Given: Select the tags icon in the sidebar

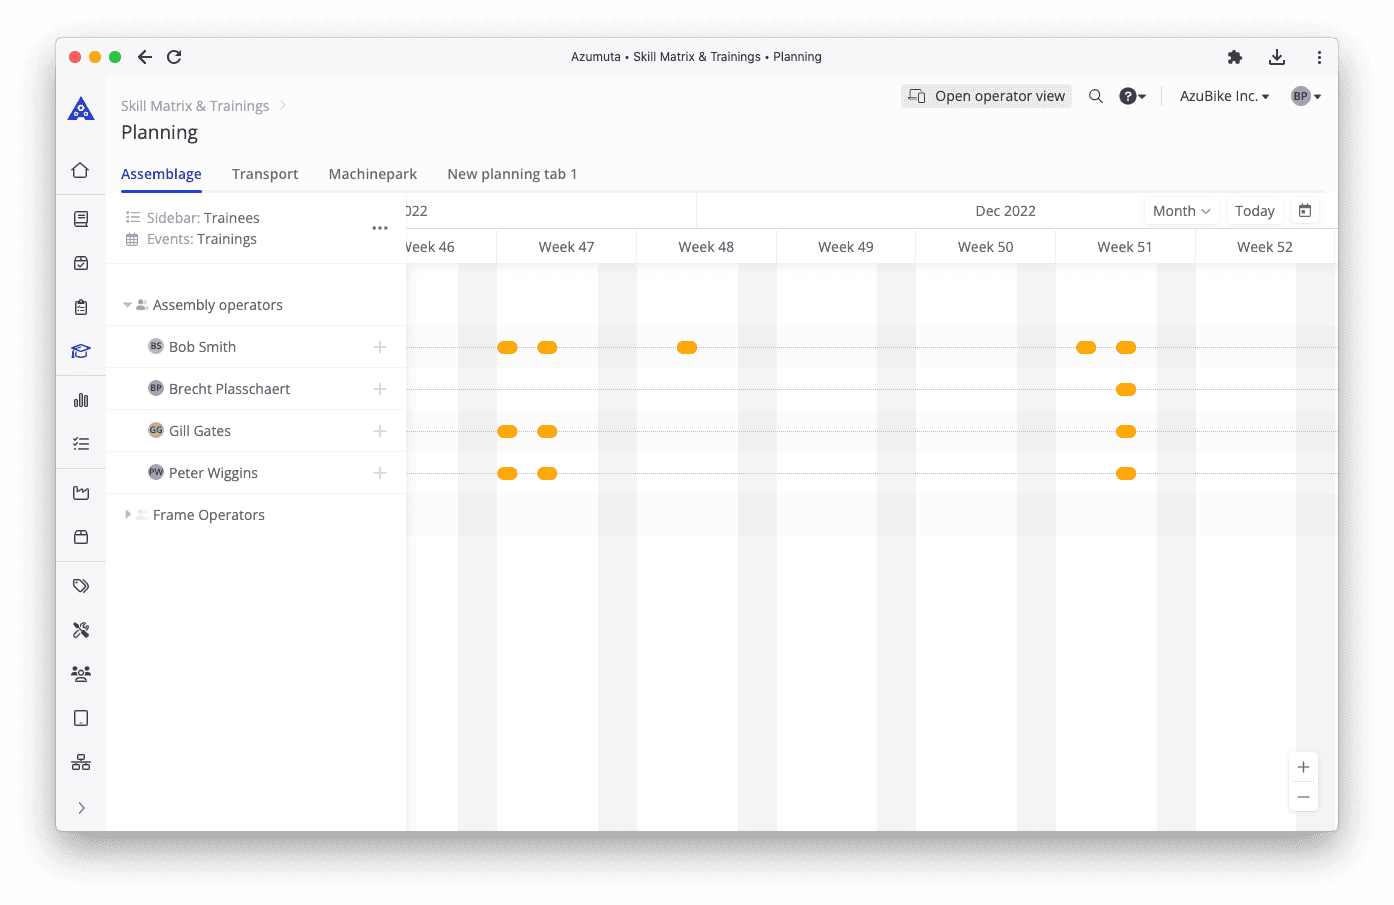Looking at the screenshot, I should coord(80,585).
